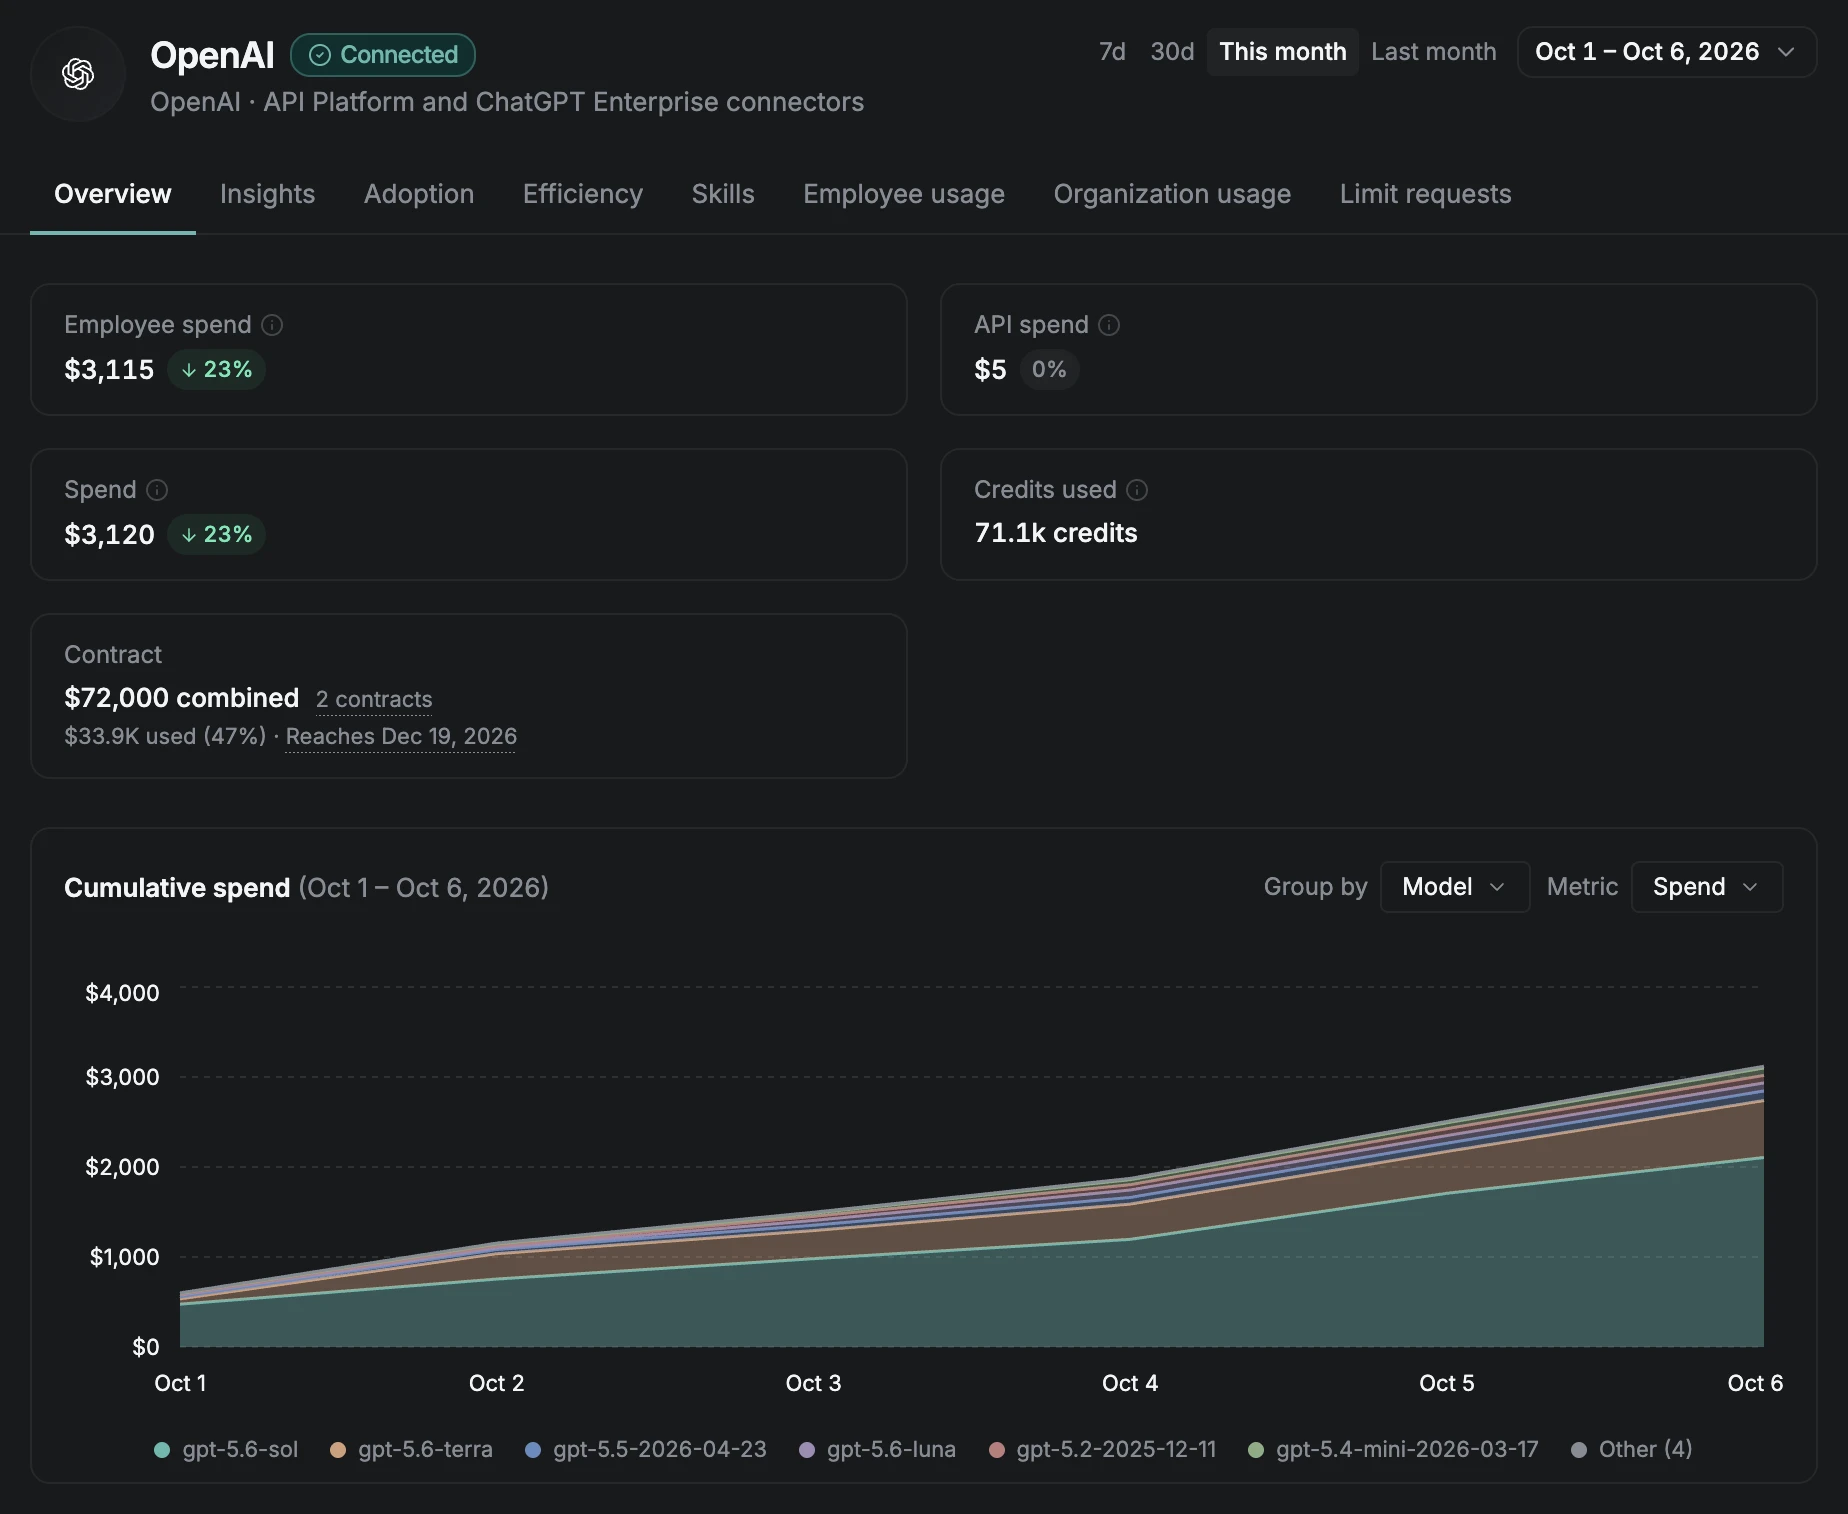
Task: Click the Employee spend 23% decrease badge
Action: 216,370
